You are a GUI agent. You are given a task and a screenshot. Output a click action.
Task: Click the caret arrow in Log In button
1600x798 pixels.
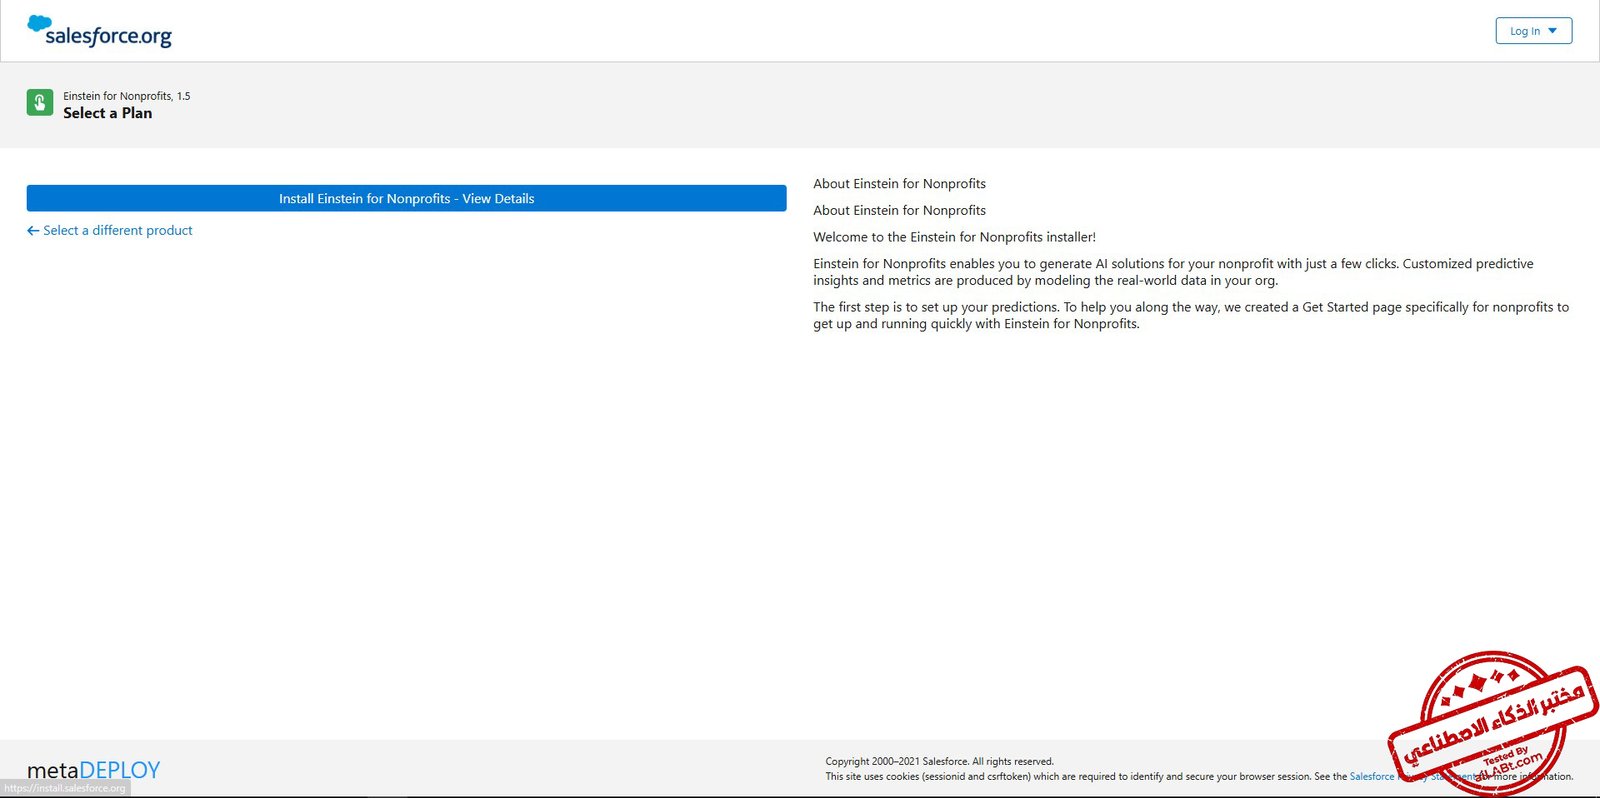coord(1552,31)
